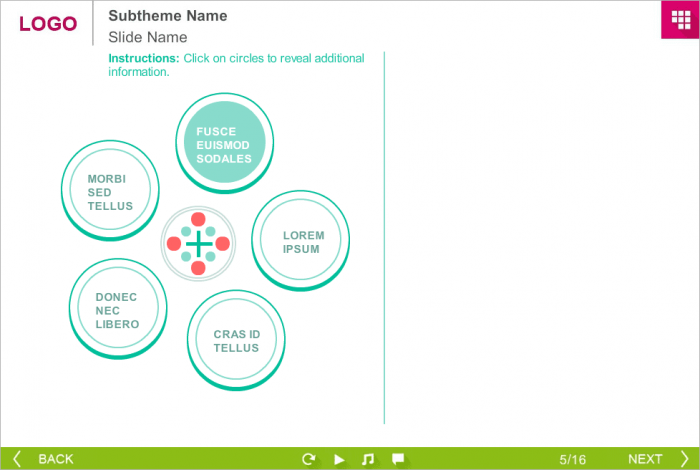Click the Subtheme Name heading

click(x=167, y=16)
